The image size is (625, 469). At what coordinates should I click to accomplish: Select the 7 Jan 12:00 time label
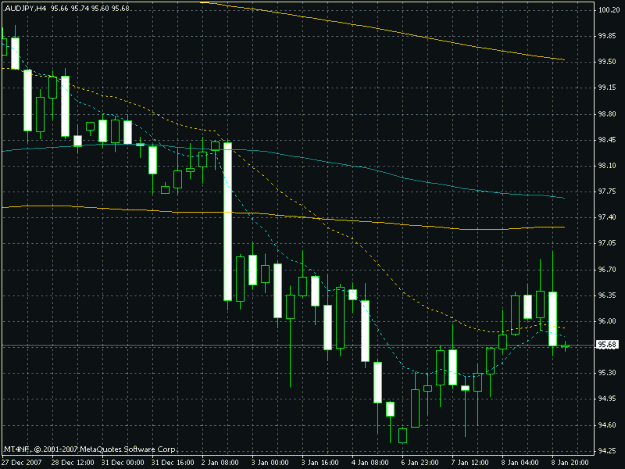(x=470, y=463)
